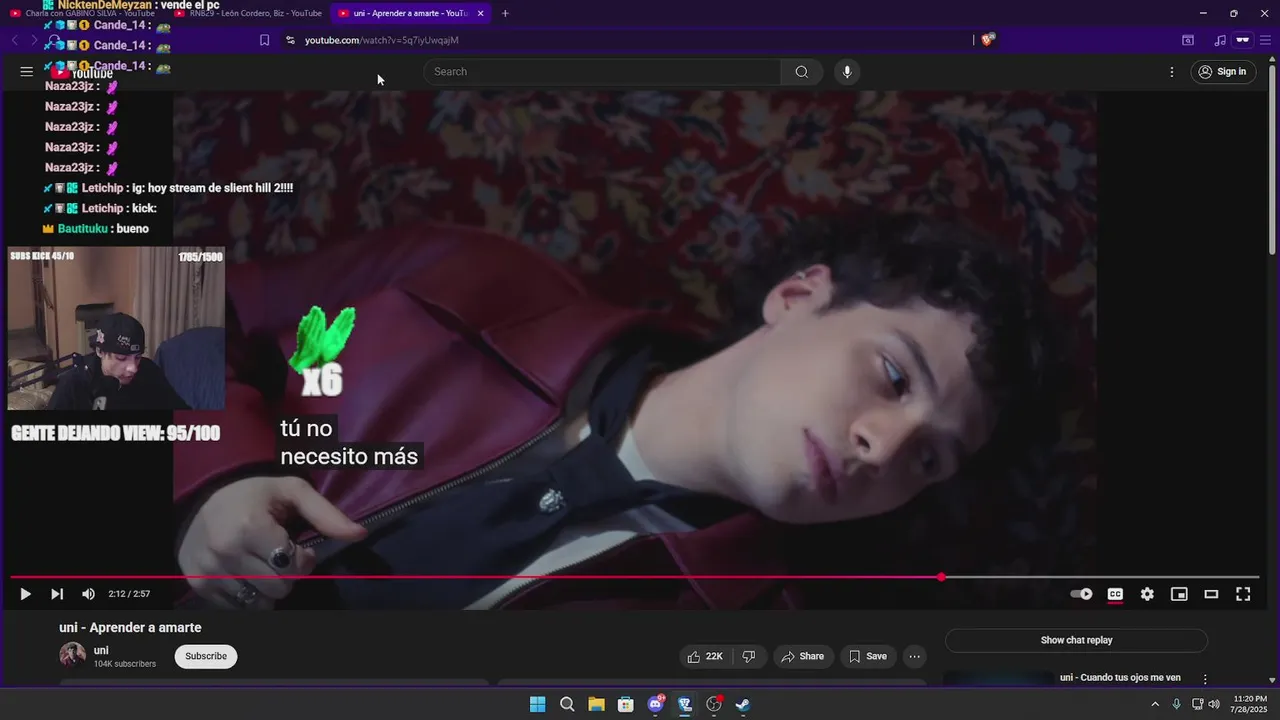
Task: Open the uni channel name link
Action: pyautogui.click(x=101, y=650)
